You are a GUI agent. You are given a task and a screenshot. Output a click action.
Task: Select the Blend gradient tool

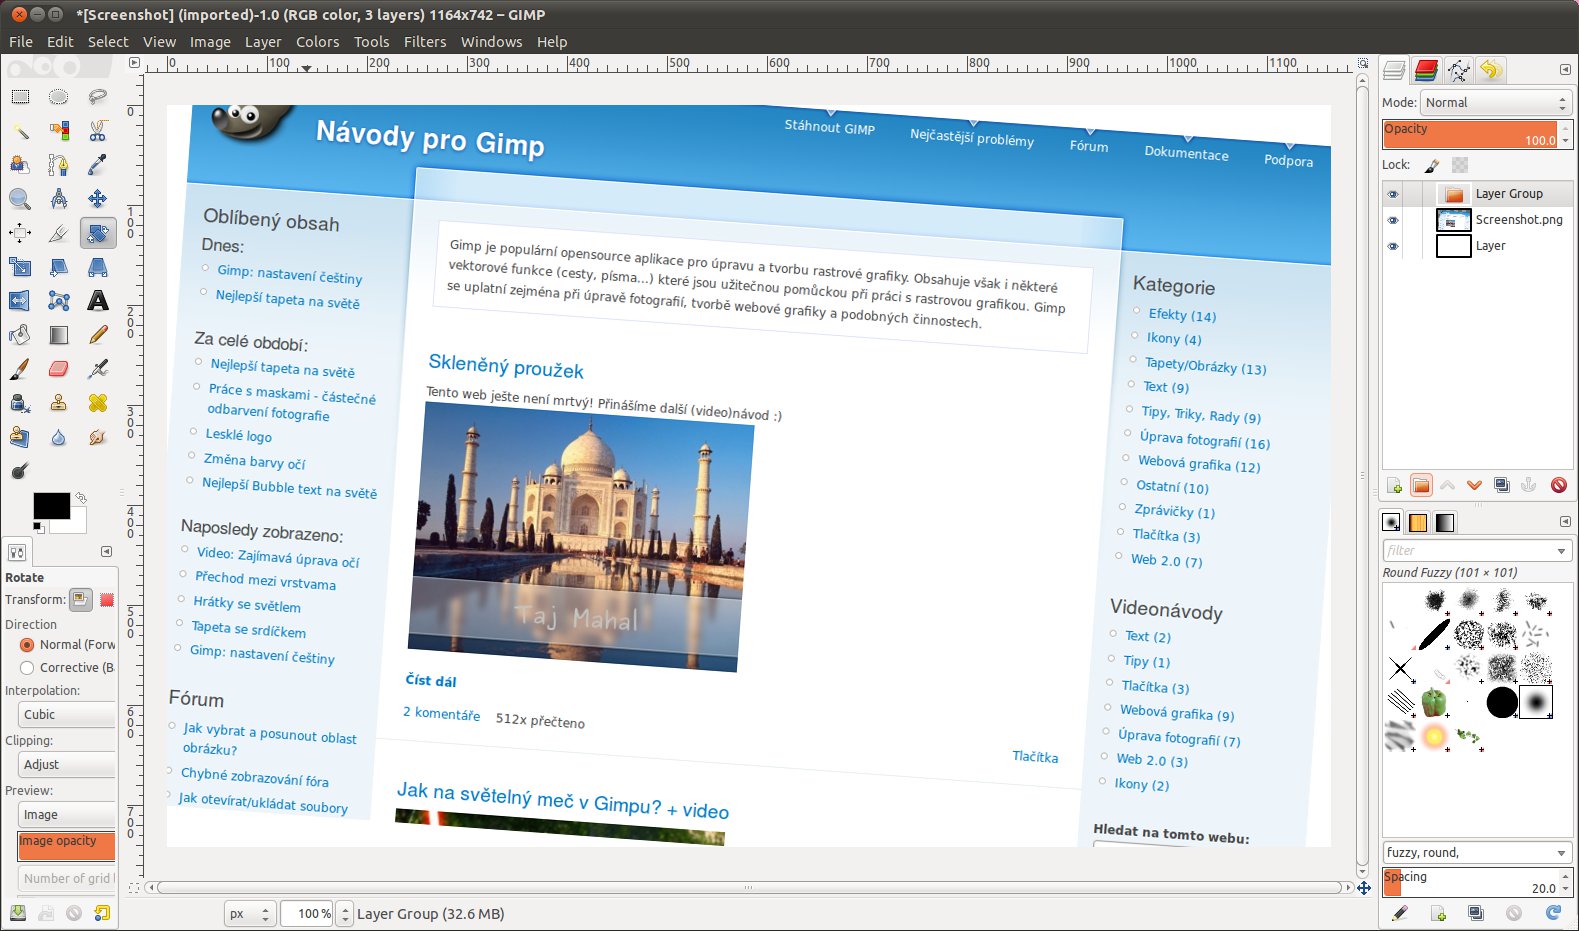pyautogui.click(x=59, y=335)
